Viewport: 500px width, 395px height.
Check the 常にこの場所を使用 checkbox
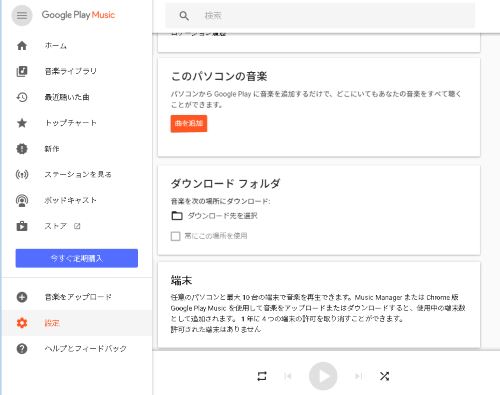point(175,236)
